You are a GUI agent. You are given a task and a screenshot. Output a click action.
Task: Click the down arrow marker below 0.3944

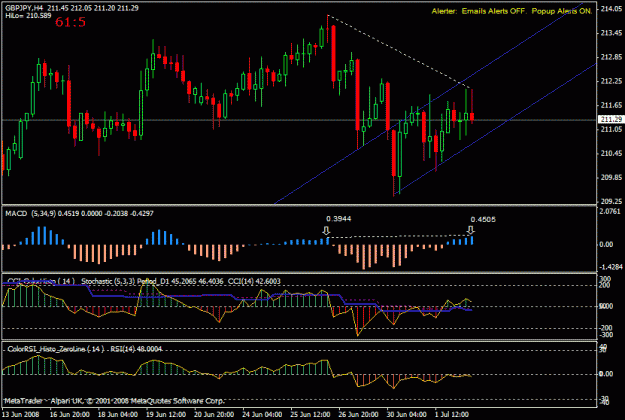coord(326,231)
